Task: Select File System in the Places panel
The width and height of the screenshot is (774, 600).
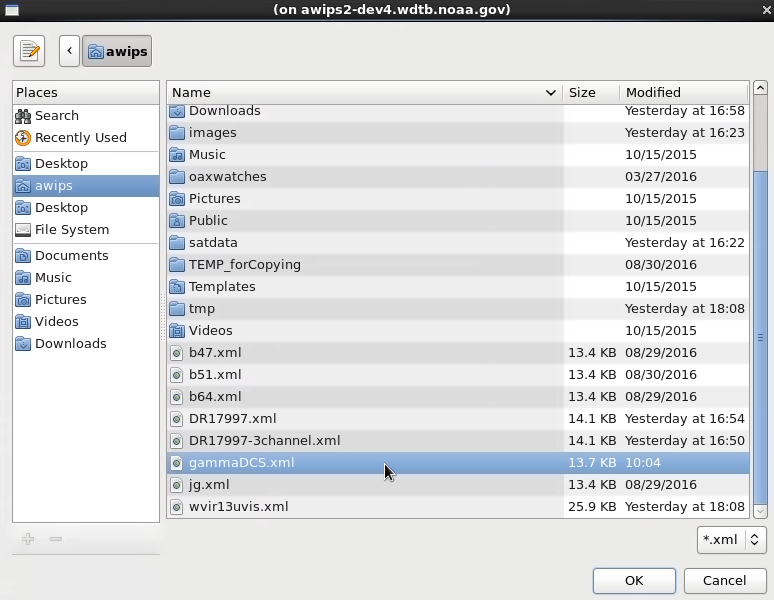Action: (x=86, y=229)
